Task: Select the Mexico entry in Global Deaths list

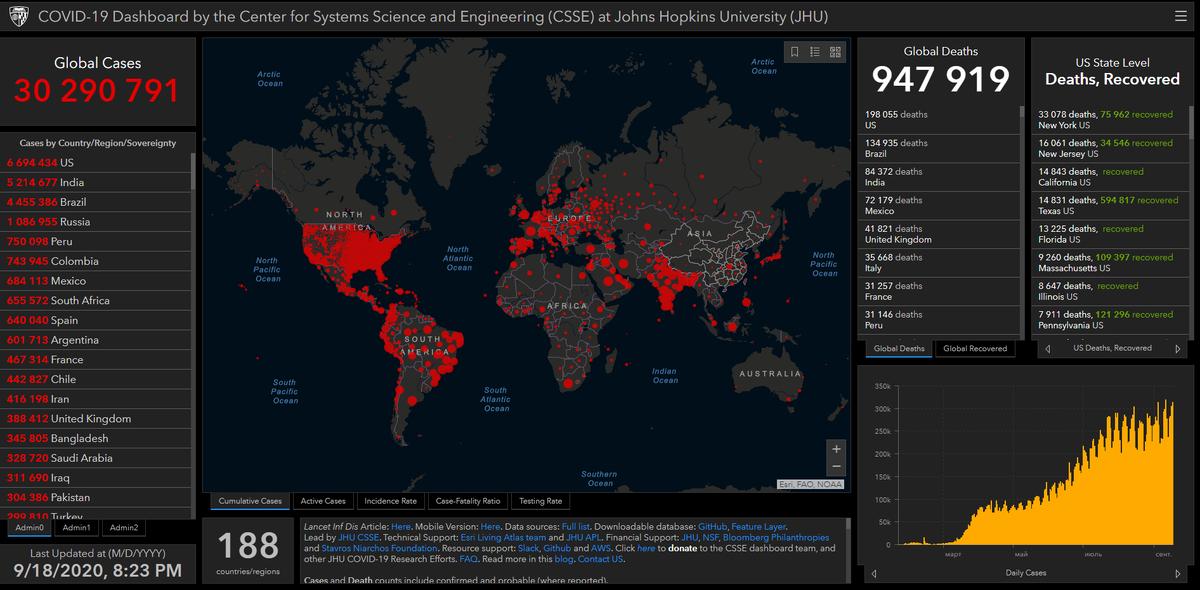Action: [939, 206]
